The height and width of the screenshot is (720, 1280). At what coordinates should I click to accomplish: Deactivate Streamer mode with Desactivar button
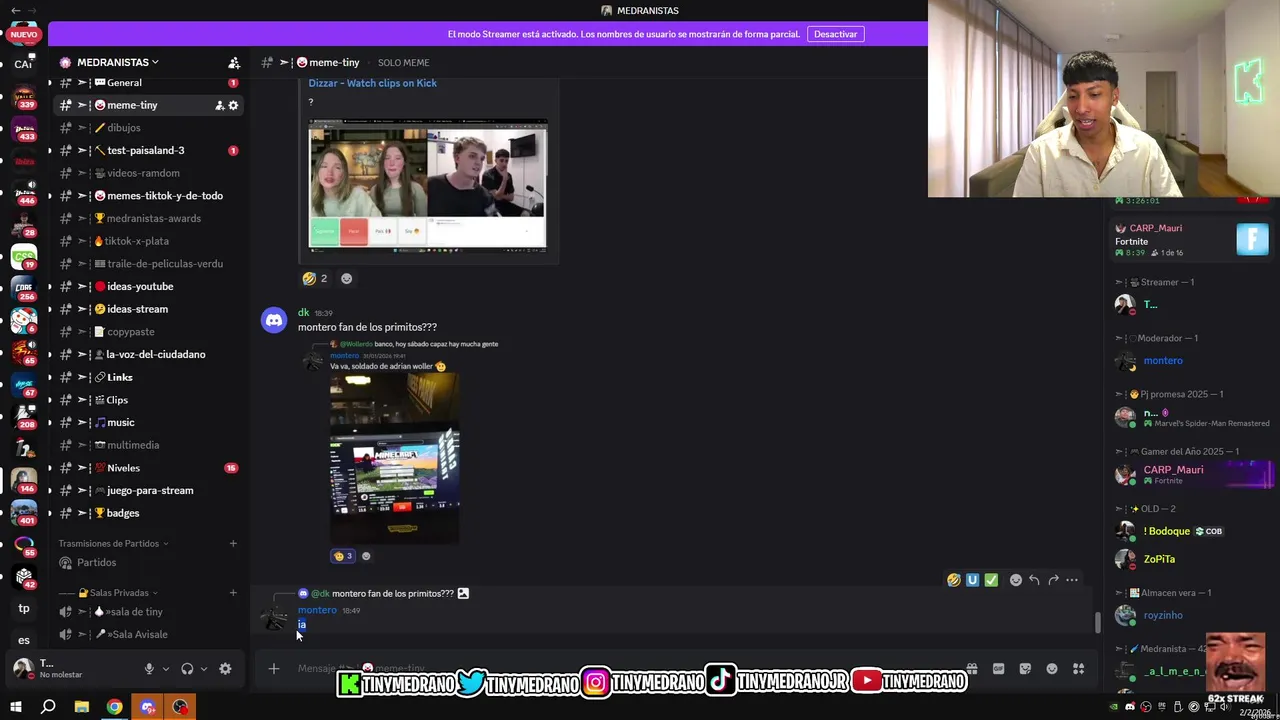(835, 34)
